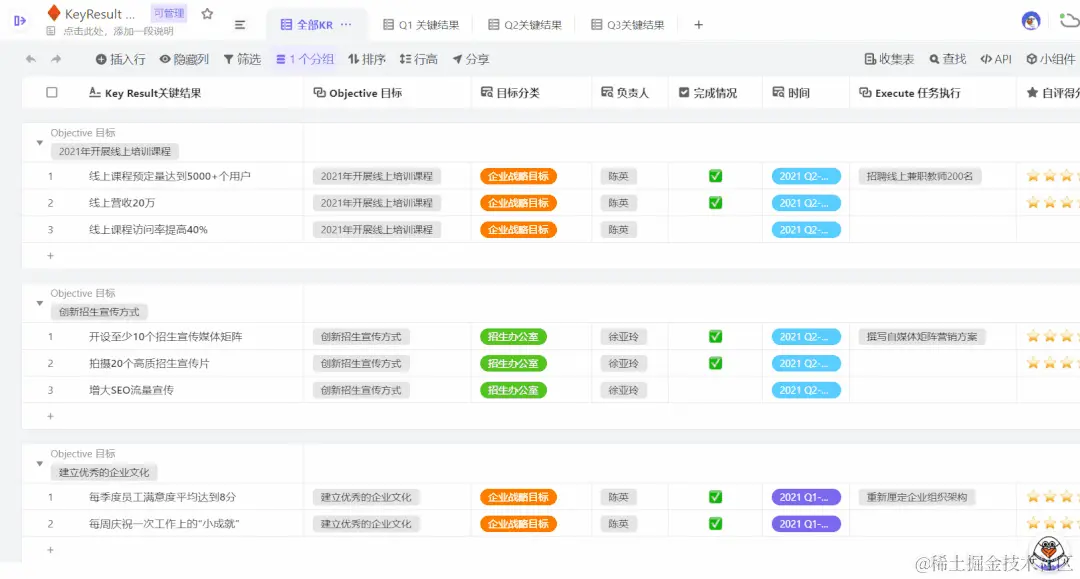The width and height of the screenshot is (1080, 579).
Task: Open linked record 重新厘定企业组织架构
Action: coord(917,497)
